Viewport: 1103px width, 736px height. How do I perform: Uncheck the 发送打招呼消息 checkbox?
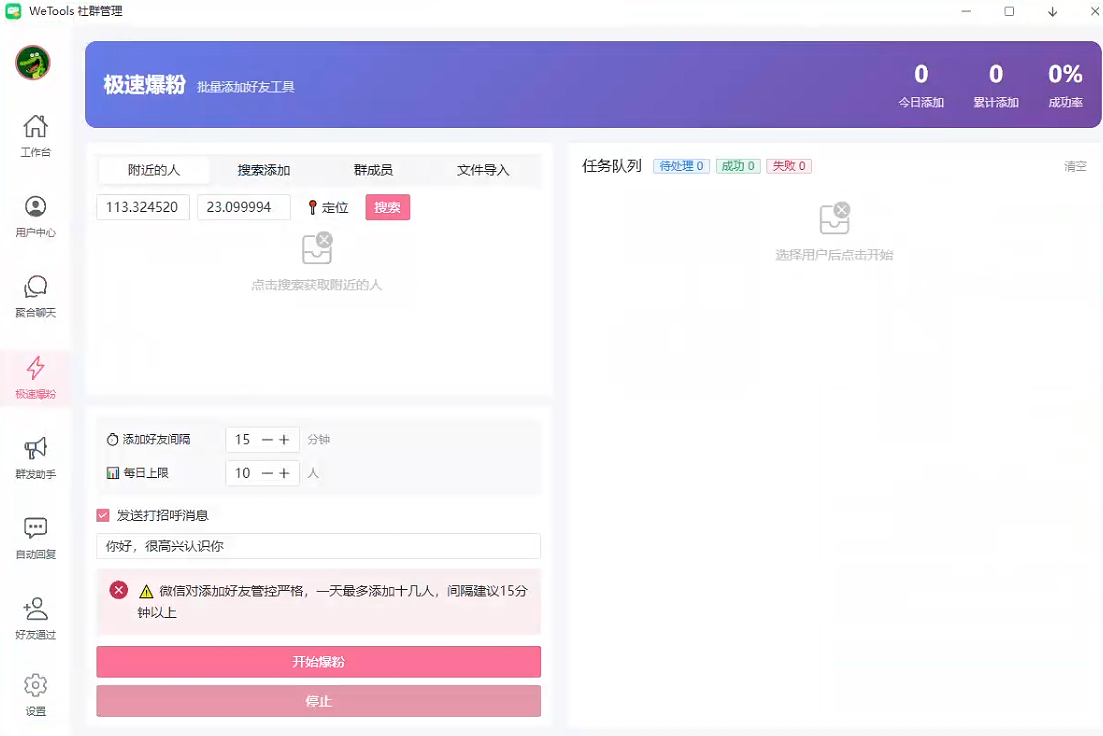pos(103,515)
